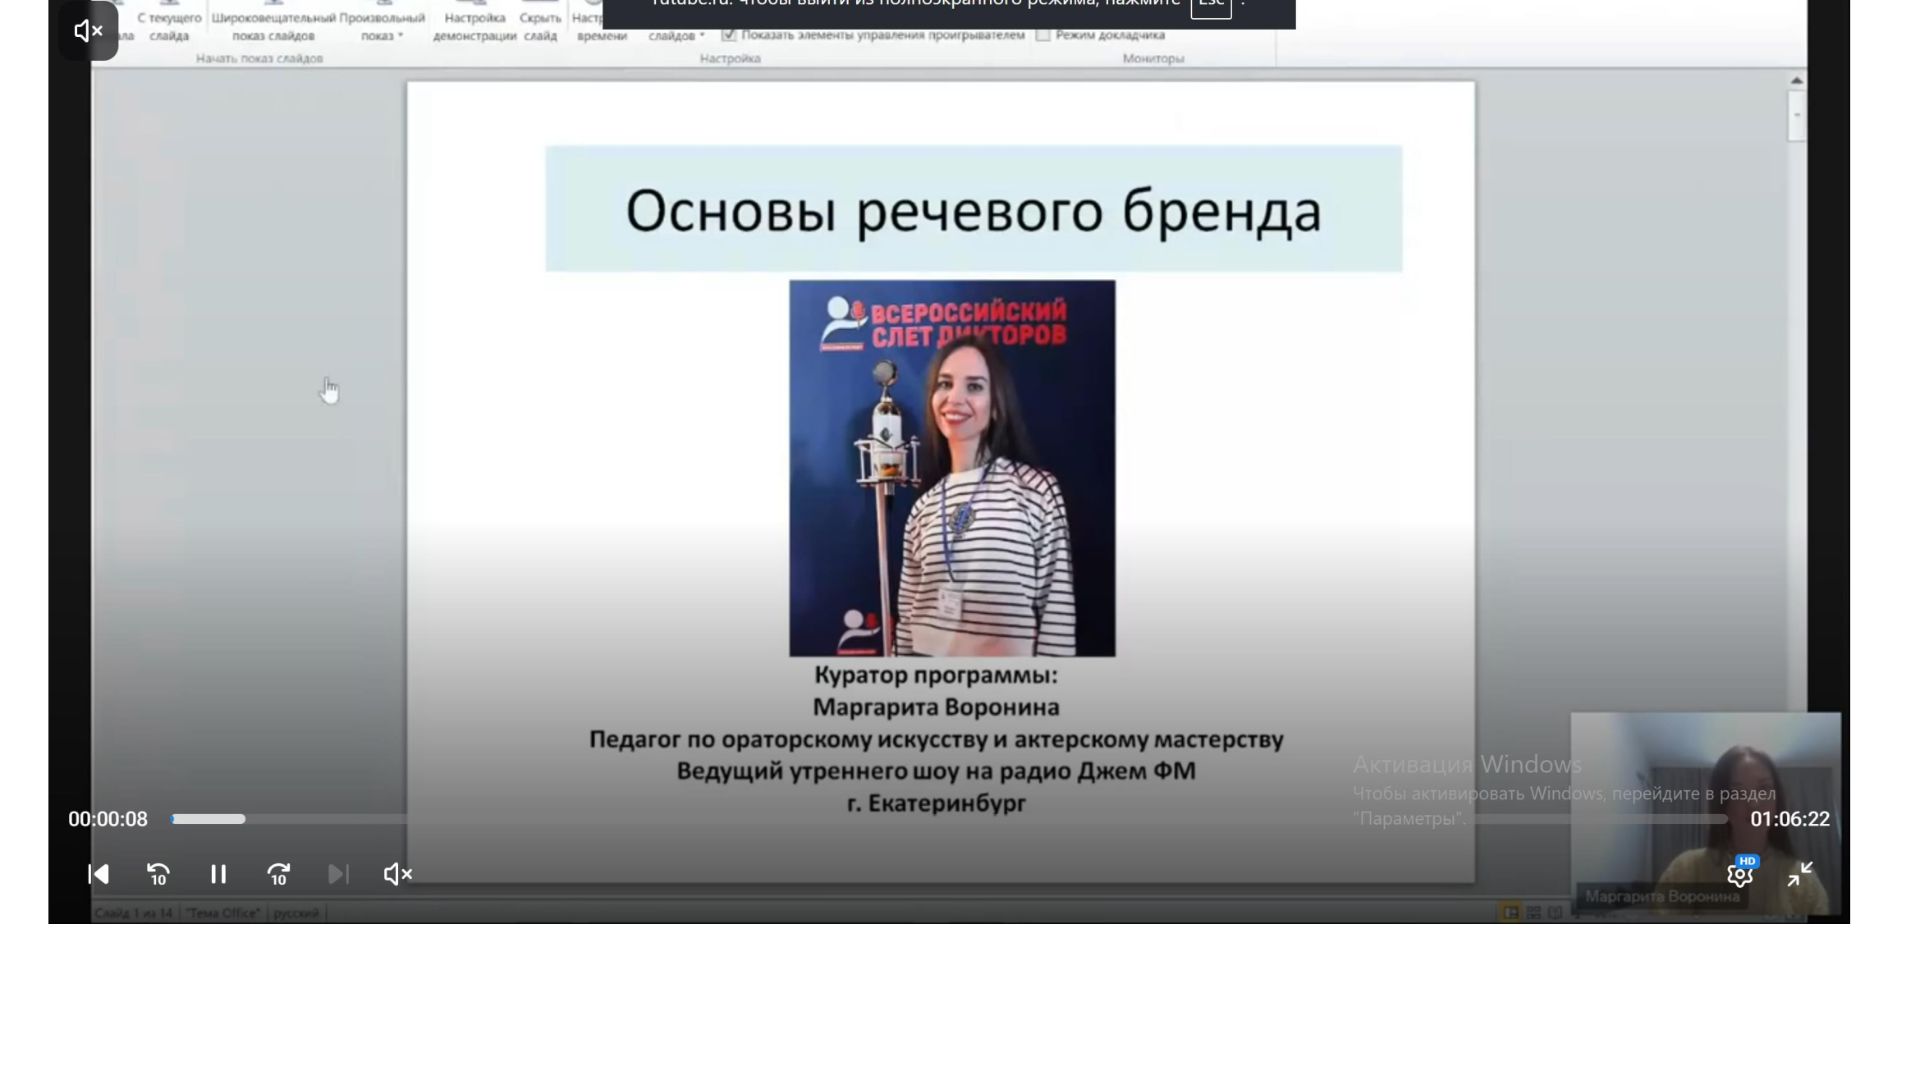The height and width of the screenshot is (1080, 1920).
Task: Click the 'г. Екатеринбург' line on the slide
Action: click(x=936, y=803)
